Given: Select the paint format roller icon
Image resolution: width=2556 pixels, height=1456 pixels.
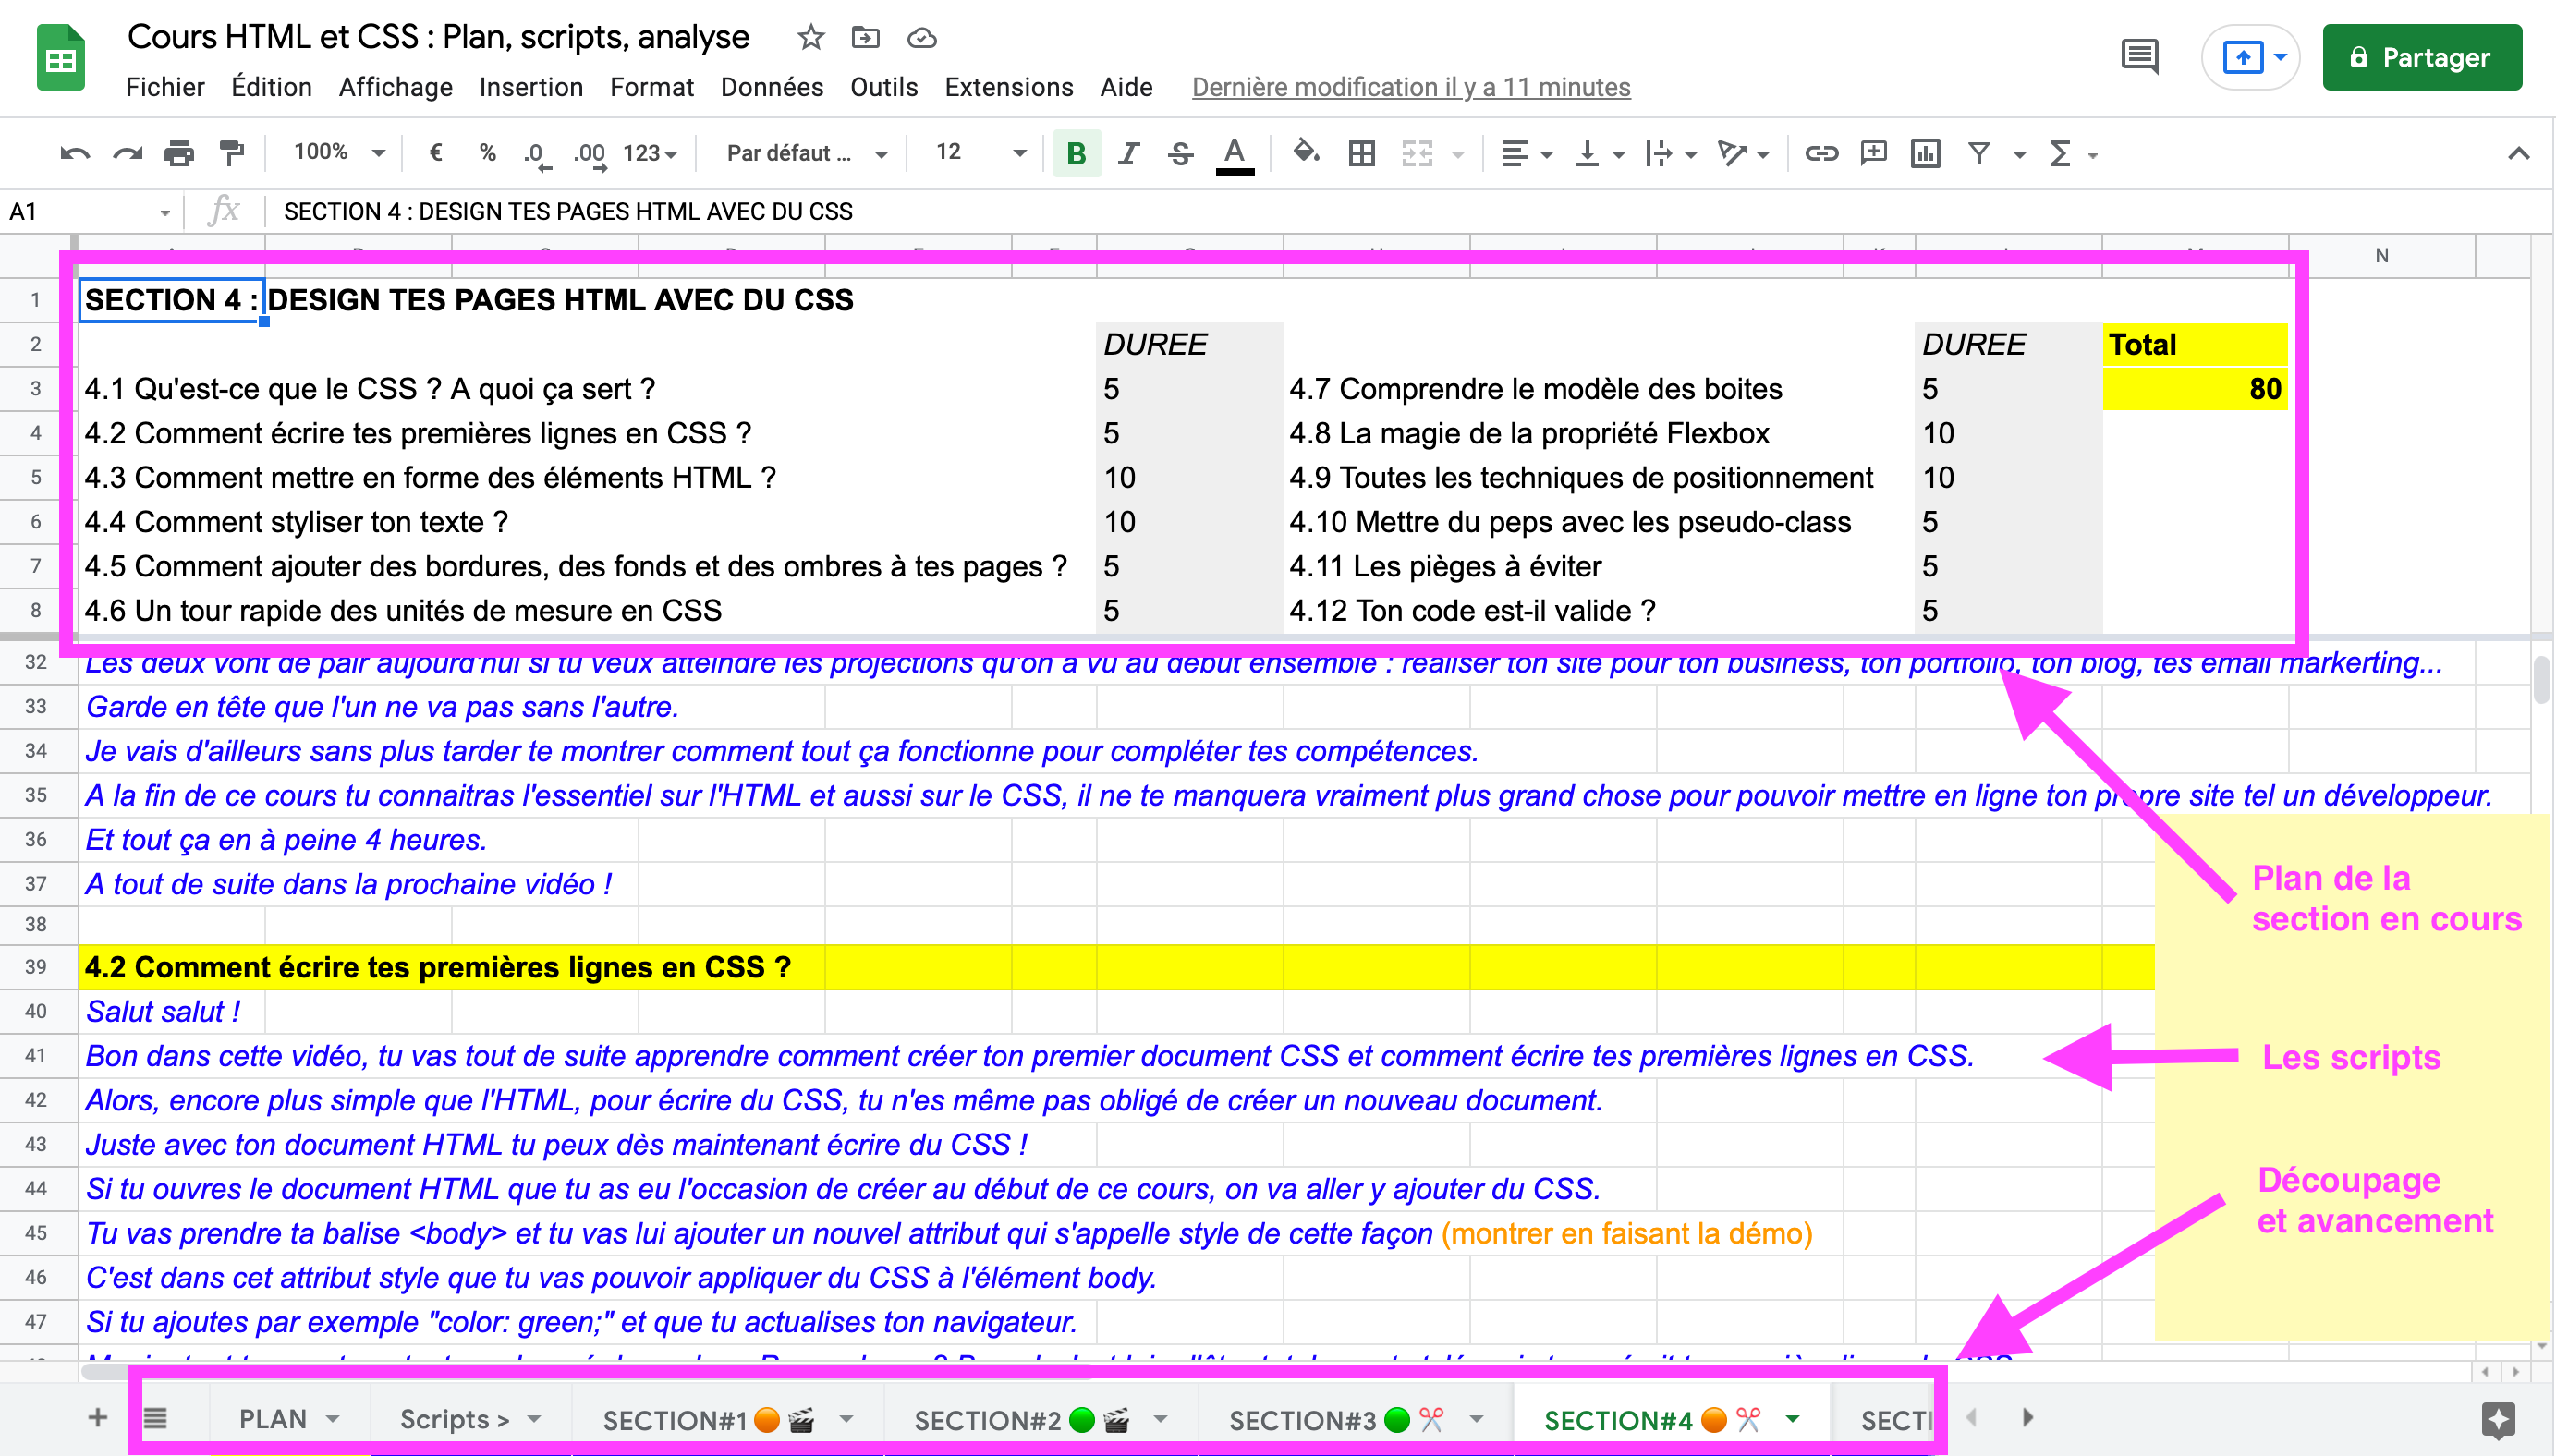Looking at the screenshot, I should point(232,153).
